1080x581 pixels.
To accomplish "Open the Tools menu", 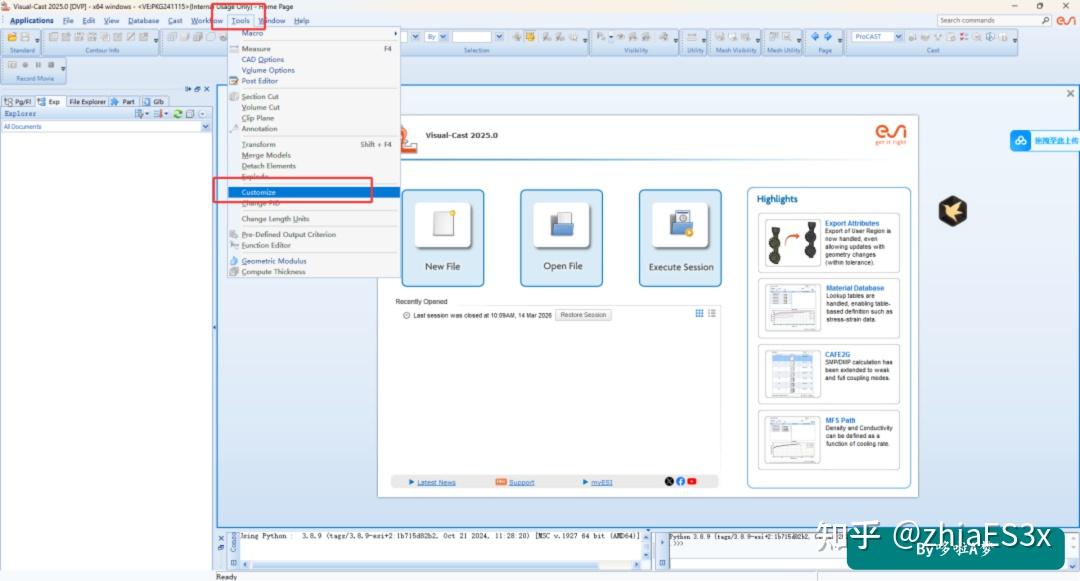I will (x=240, y=21).
